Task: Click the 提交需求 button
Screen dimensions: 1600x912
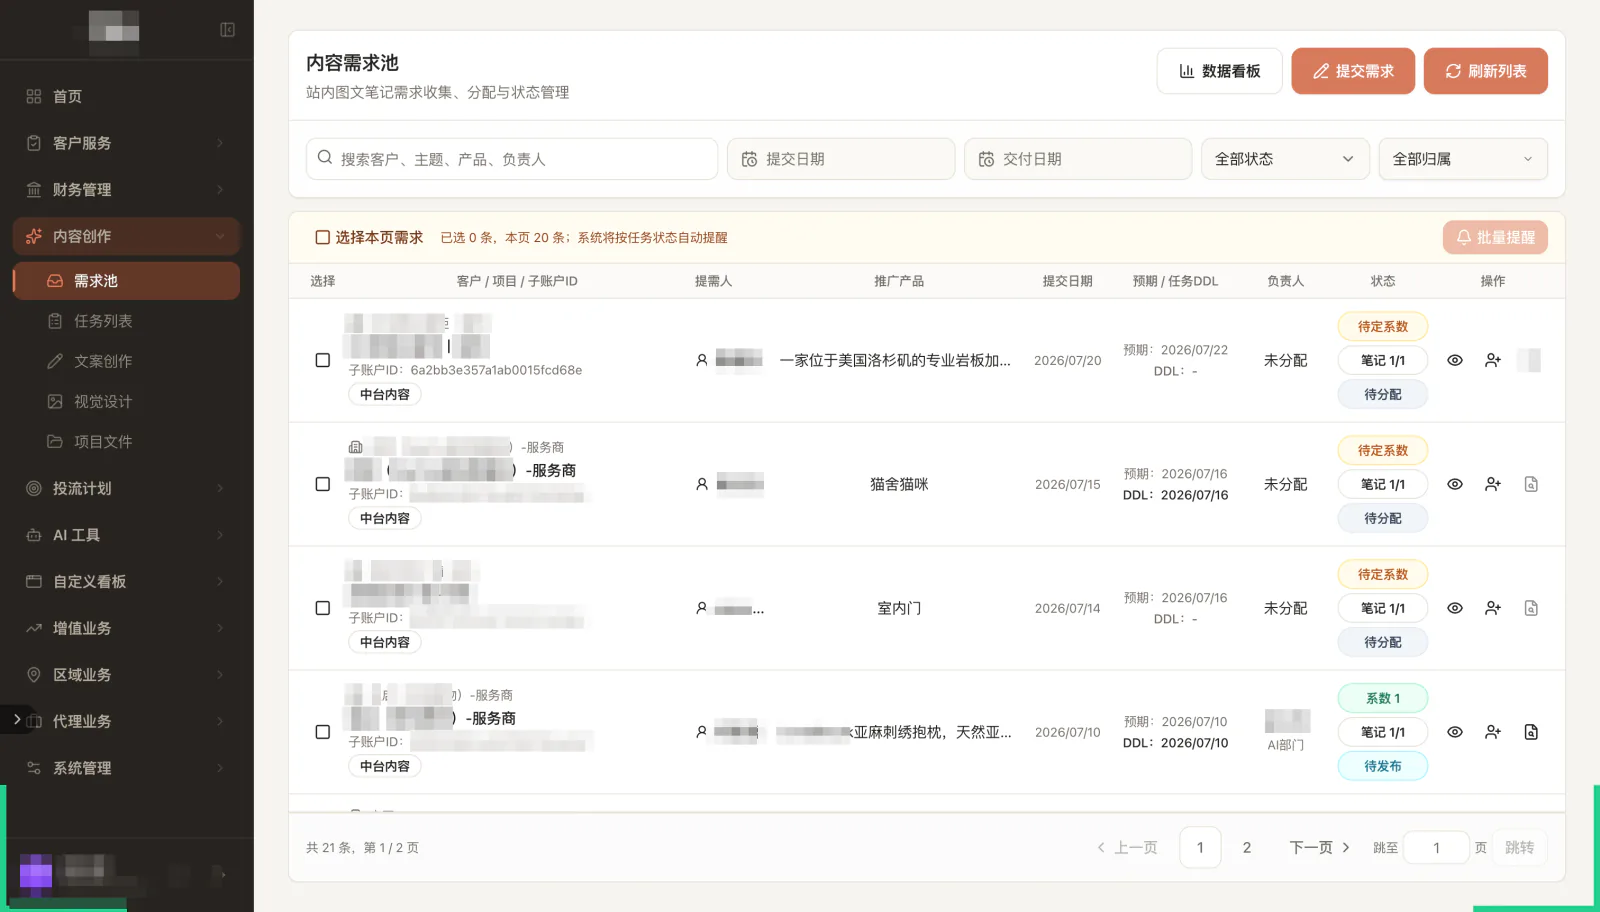Action: [1353, 71]
